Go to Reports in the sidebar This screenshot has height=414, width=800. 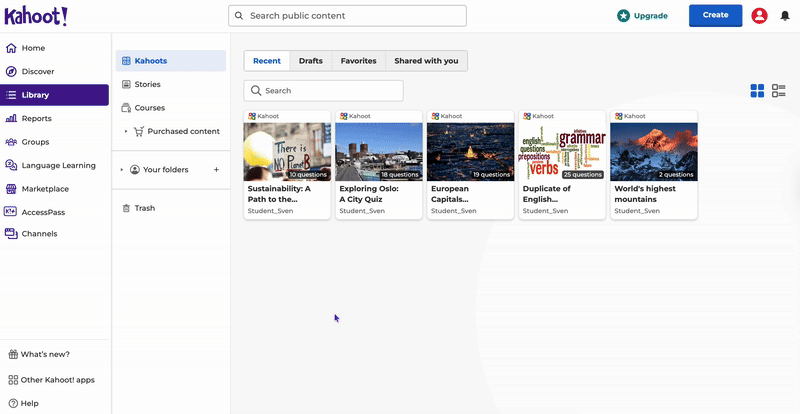coord(37,119)
